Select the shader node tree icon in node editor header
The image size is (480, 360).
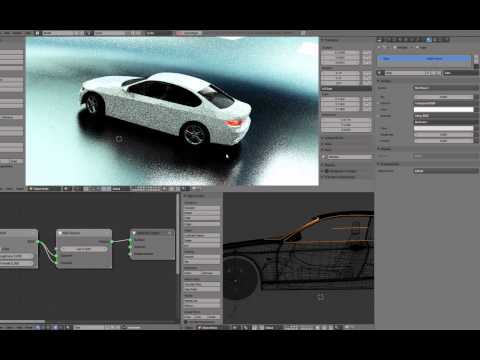click(x=38, y=327)
